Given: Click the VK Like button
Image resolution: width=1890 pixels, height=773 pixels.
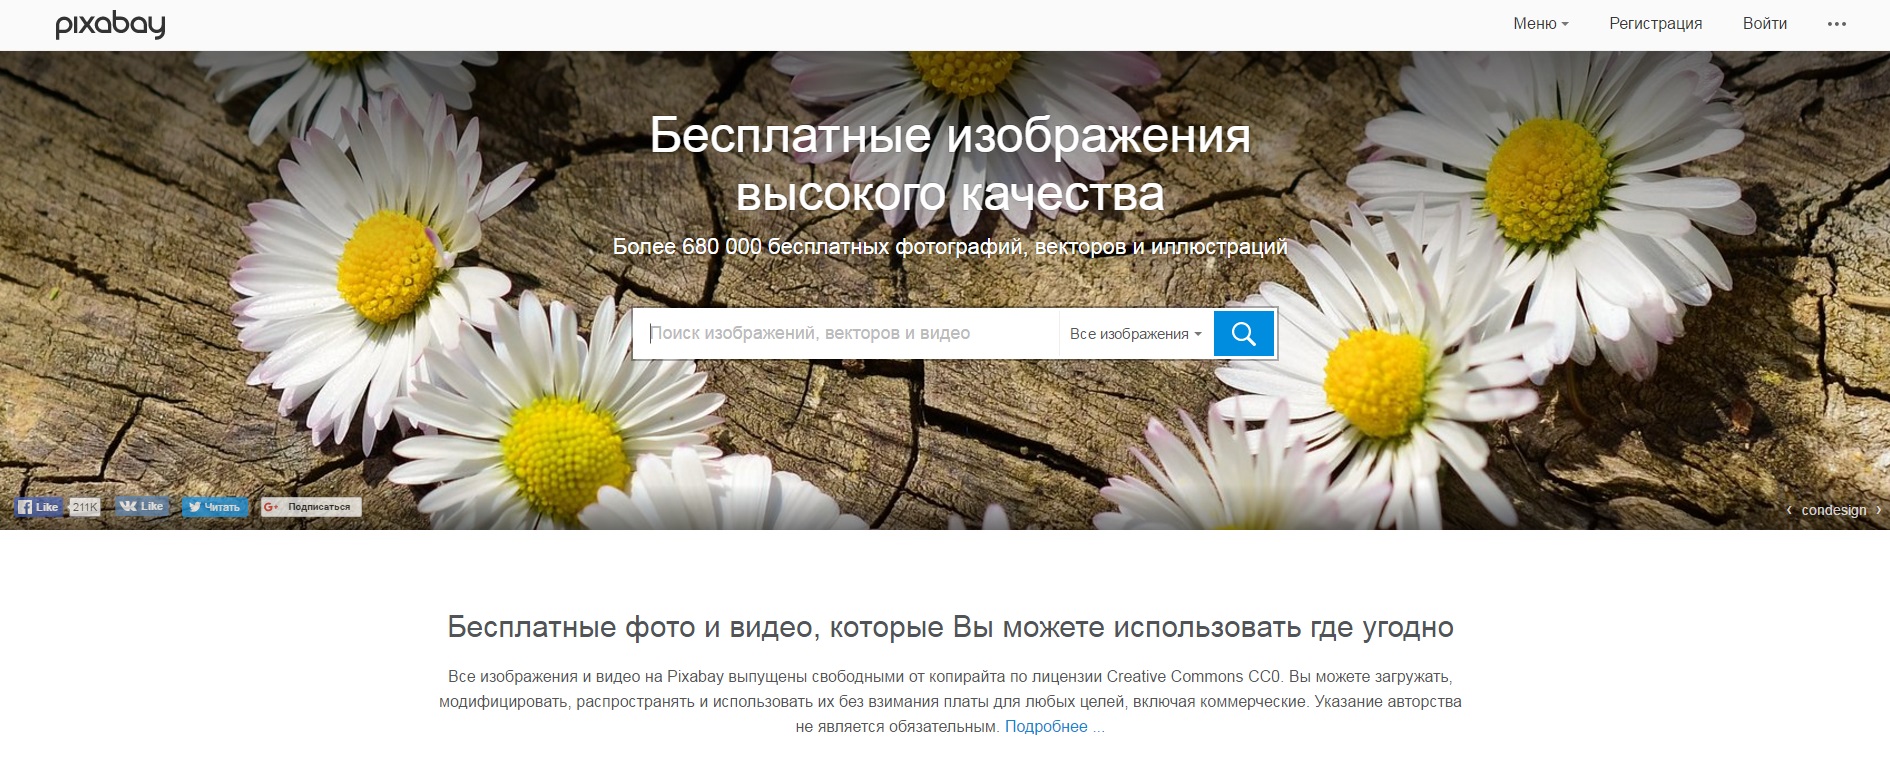Looking at the screenshot, I should 141,506.
